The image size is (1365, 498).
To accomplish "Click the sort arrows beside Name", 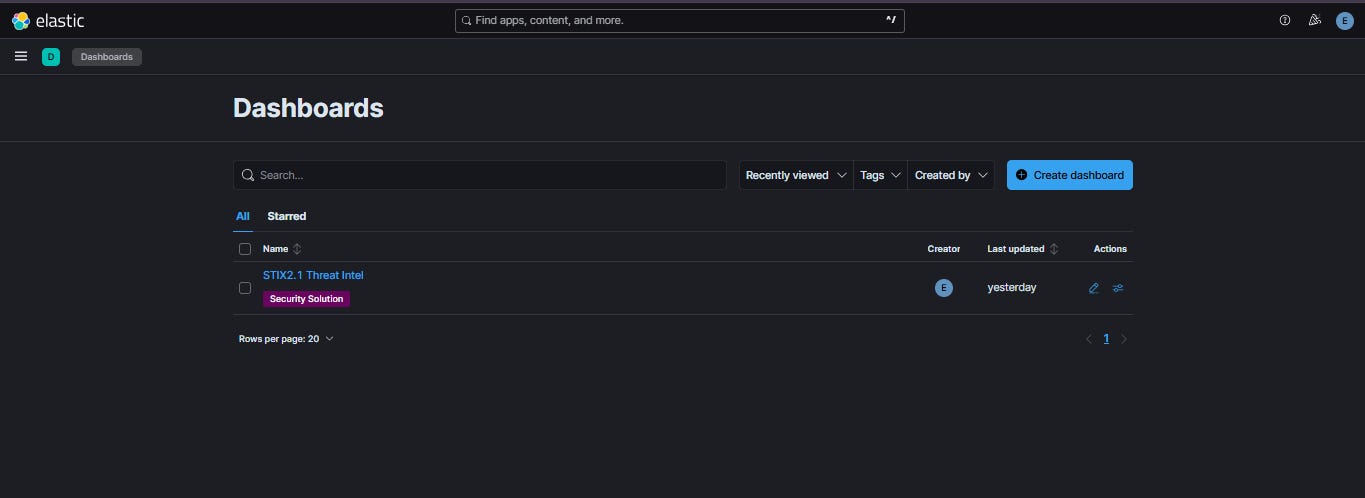I will (297, 249).
